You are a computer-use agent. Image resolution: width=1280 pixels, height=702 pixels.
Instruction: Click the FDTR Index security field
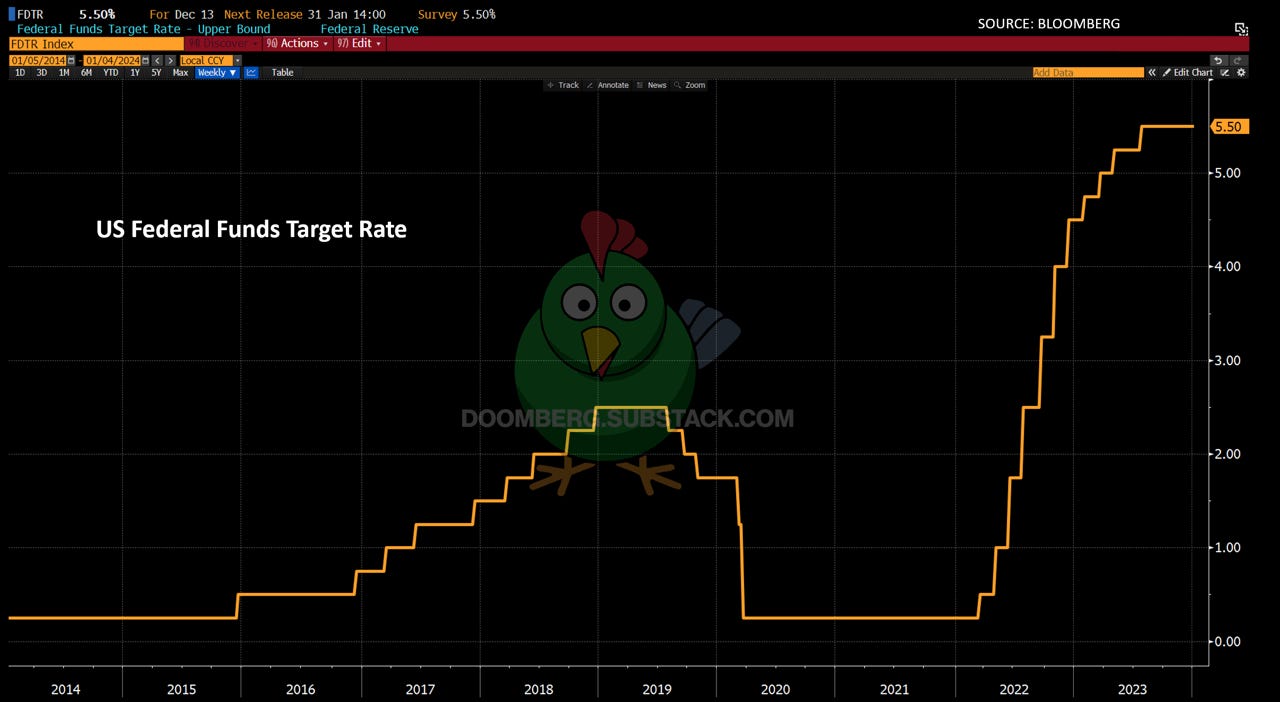[94, 44]
